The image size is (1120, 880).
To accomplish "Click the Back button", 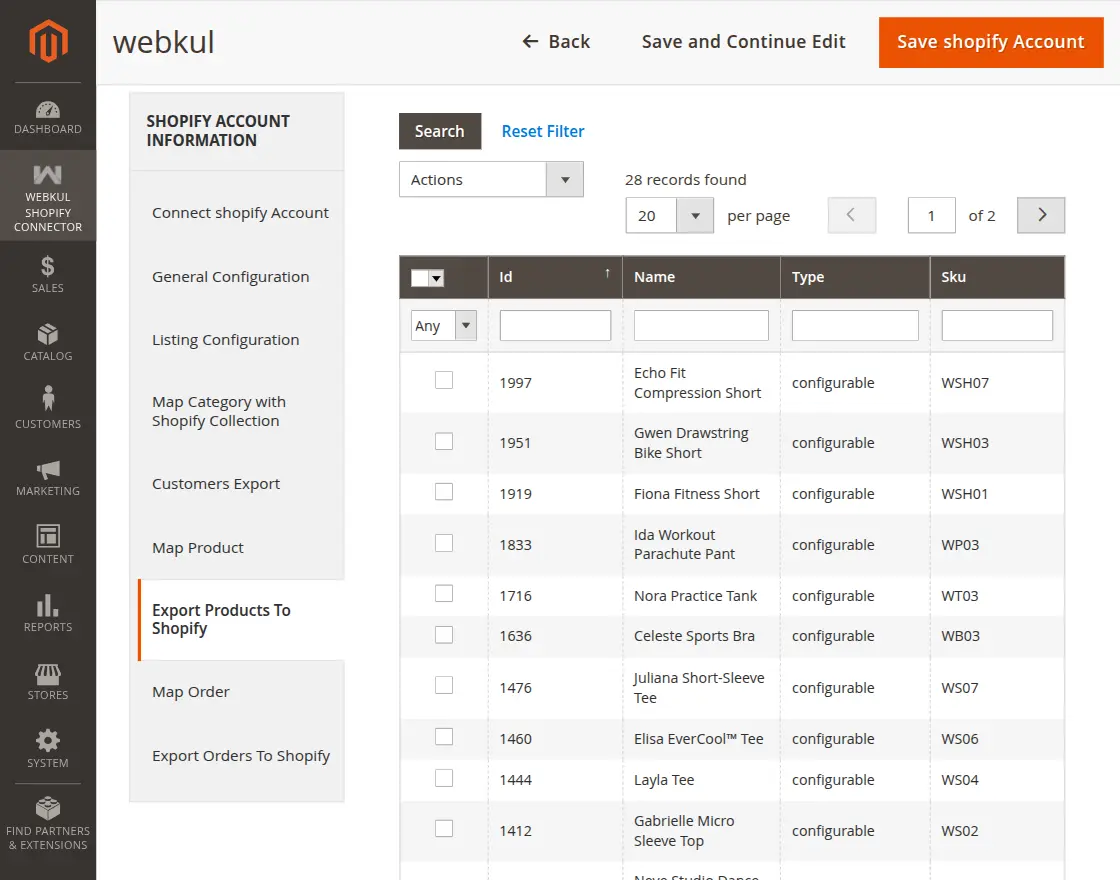I will [556, 41].
